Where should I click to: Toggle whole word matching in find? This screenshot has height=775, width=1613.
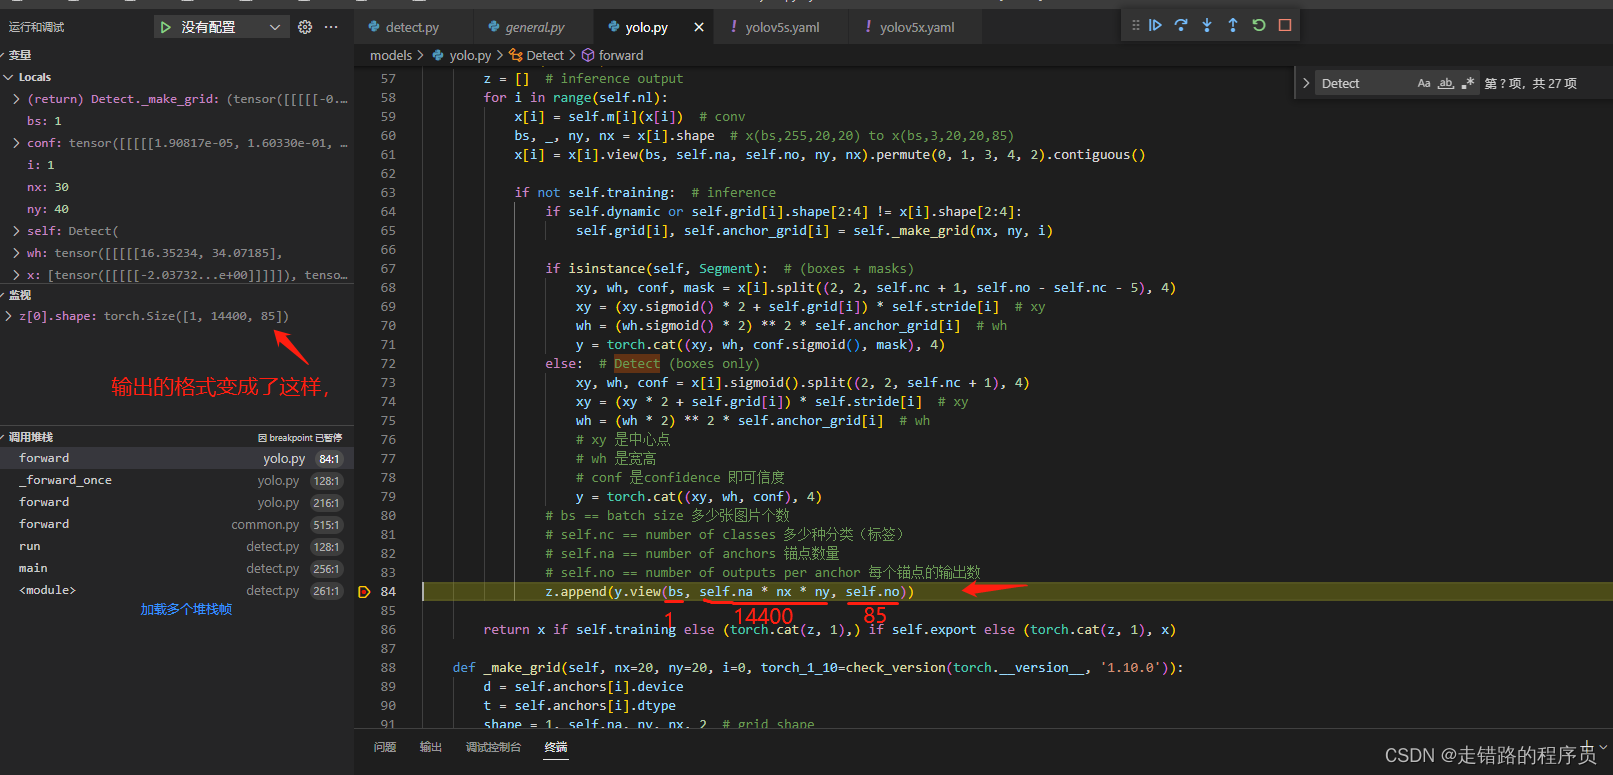pos(1446,83)
